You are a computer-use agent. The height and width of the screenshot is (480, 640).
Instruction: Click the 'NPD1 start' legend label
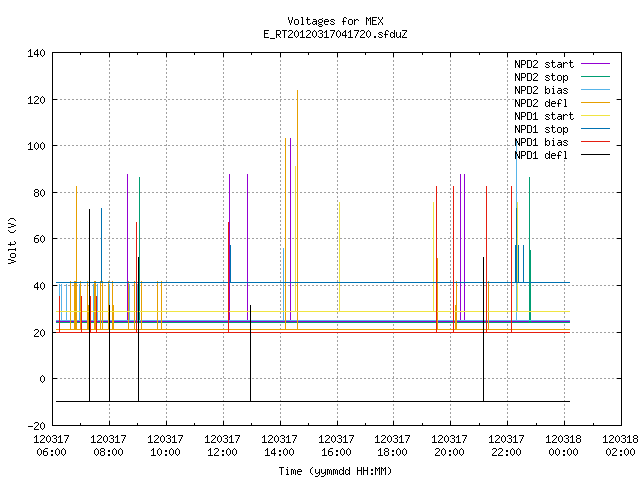pos(544,116)
